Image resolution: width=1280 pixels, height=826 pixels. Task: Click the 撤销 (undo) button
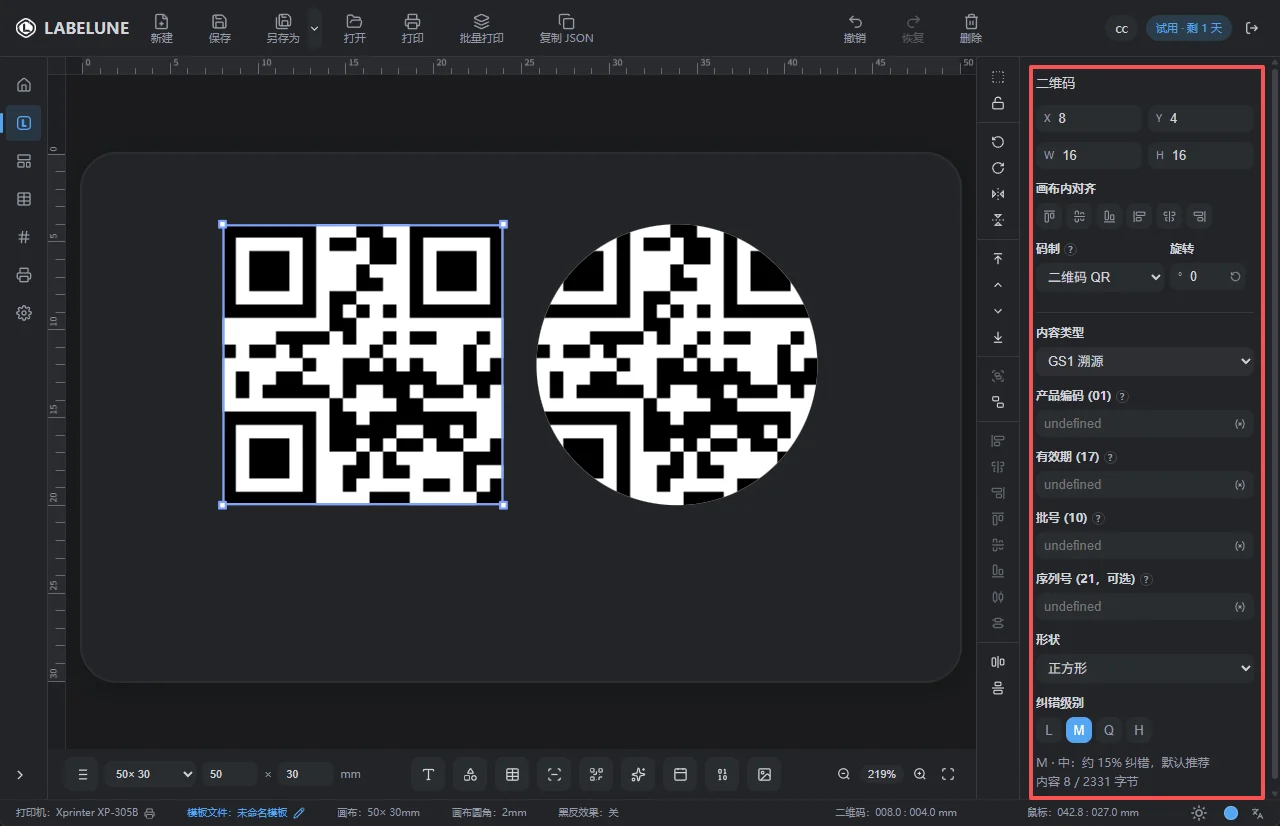[855, 28]
